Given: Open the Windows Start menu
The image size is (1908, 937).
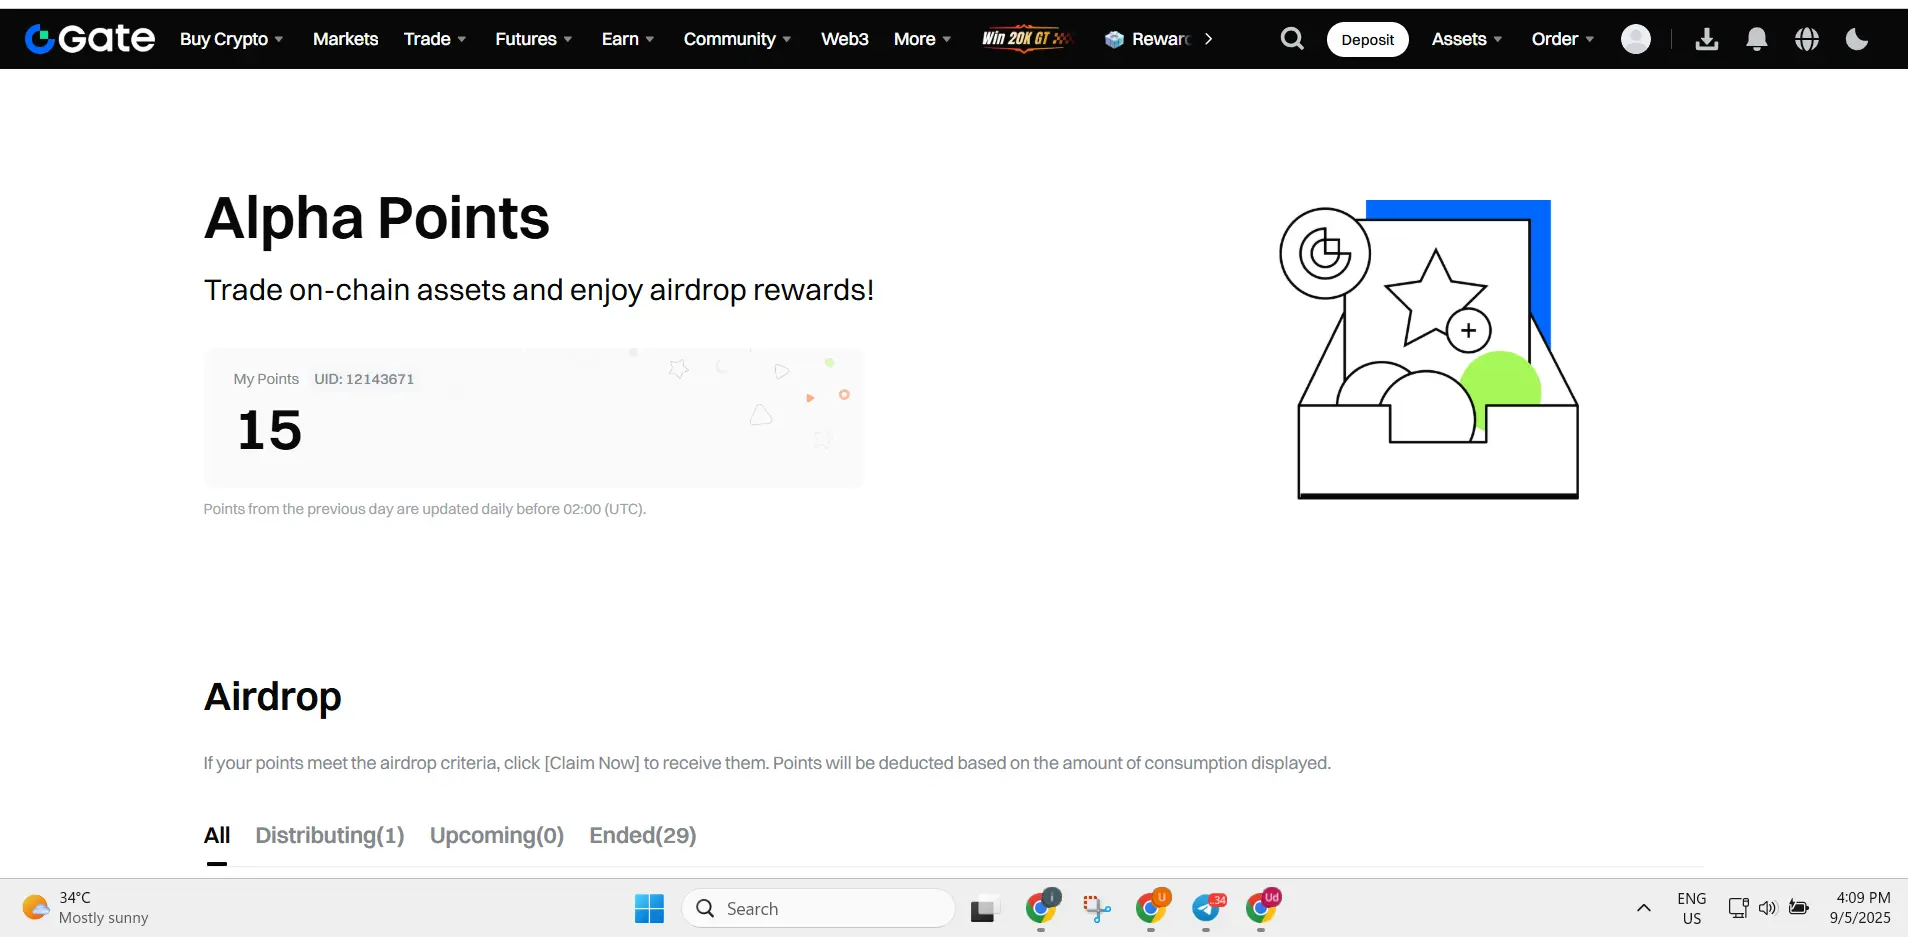Looking at the screenshot, I should pyautogui.click(x=649, y=908).
